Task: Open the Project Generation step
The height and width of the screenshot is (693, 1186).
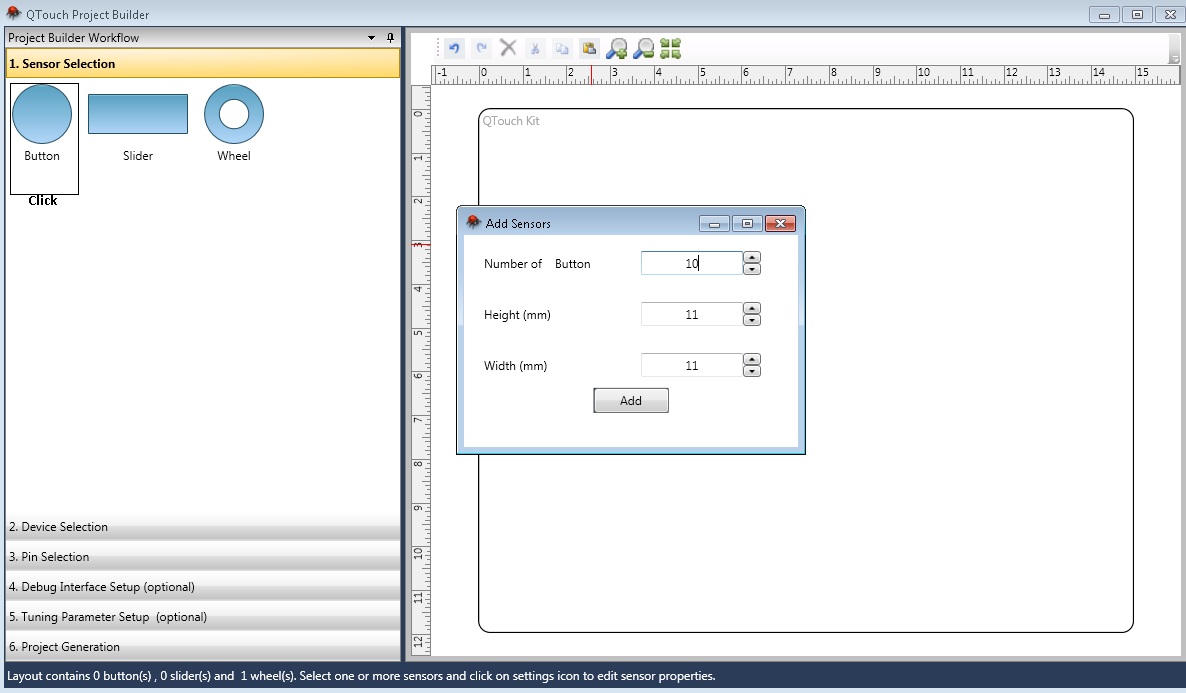Action: tap(202, 647)
